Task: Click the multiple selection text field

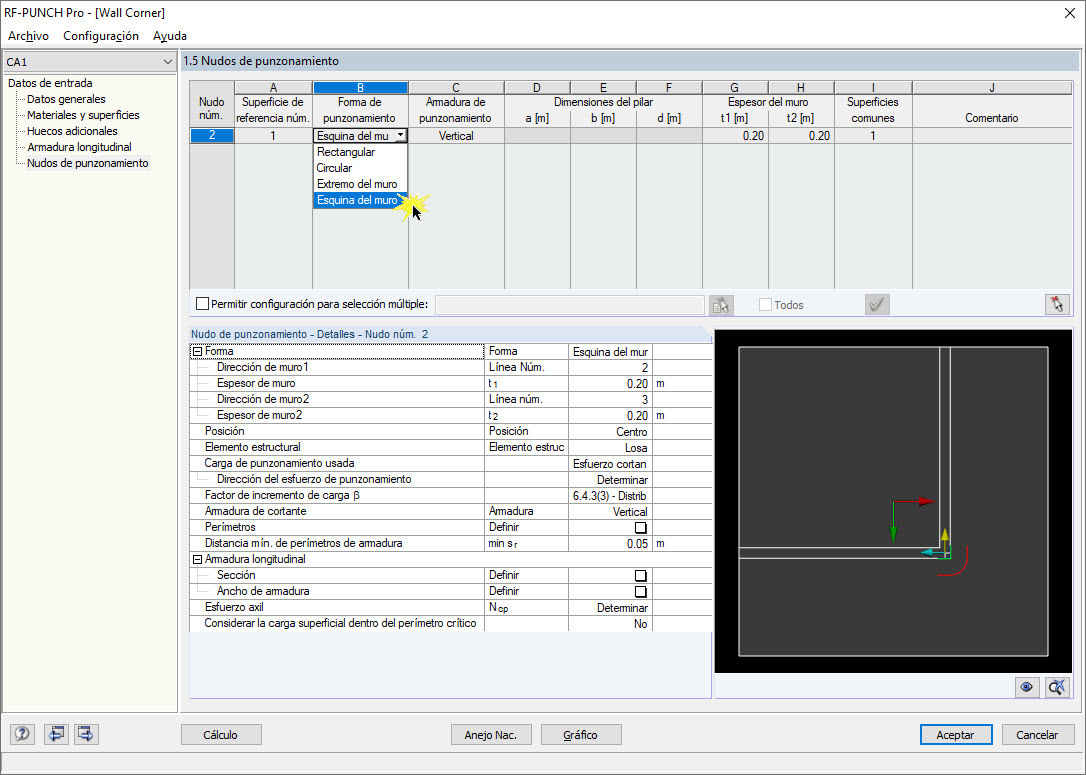Action: (x=569, y=305)
